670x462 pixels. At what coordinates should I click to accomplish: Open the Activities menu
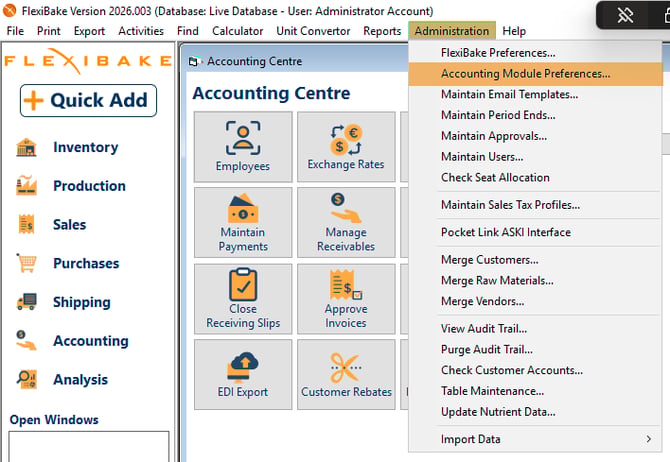click(141, 31)
